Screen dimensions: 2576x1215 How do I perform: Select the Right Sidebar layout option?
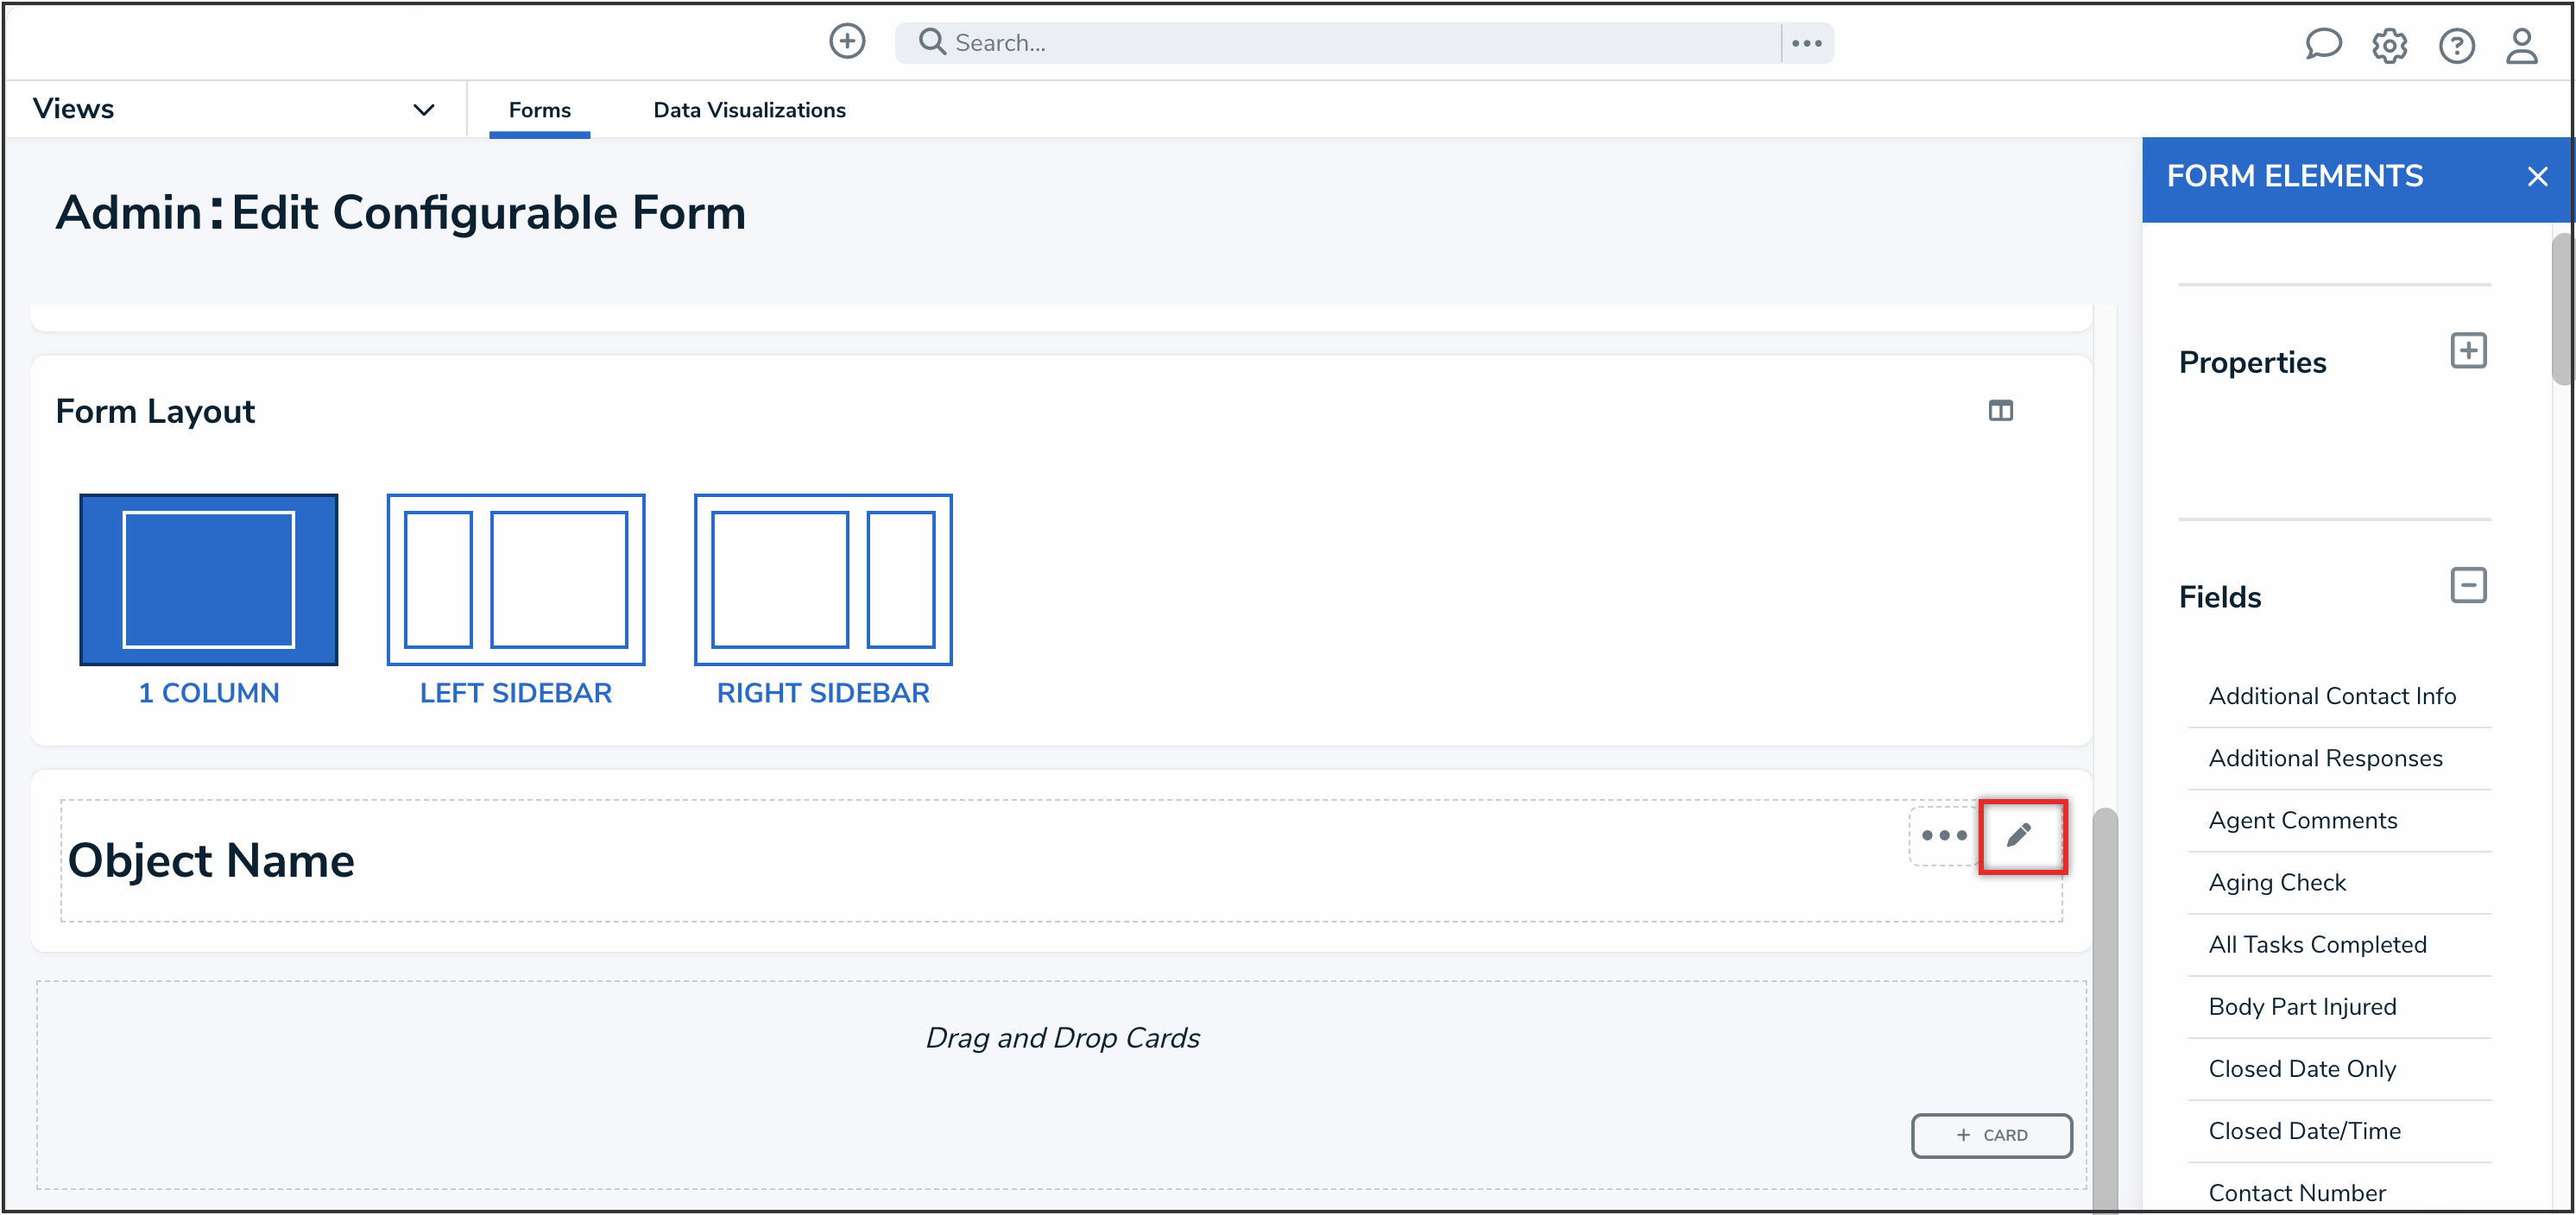(x=822, y=580)
